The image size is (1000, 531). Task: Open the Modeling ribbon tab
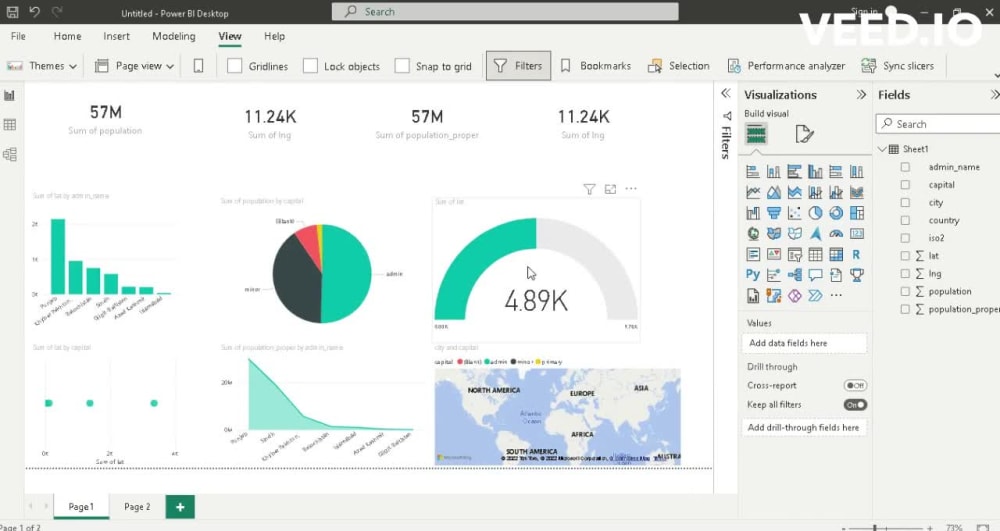[x=173, y=36]
